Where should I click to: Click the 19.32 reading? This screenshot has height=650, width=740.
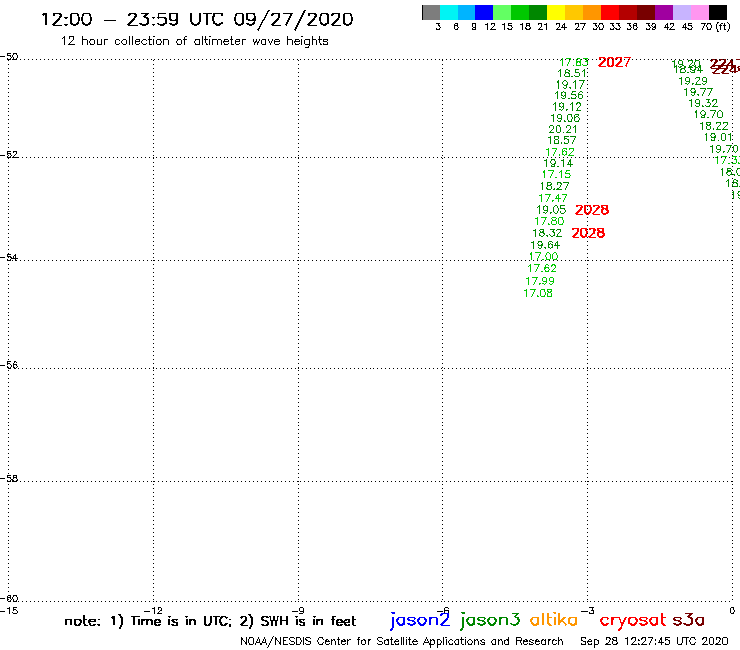pos(703,103)
